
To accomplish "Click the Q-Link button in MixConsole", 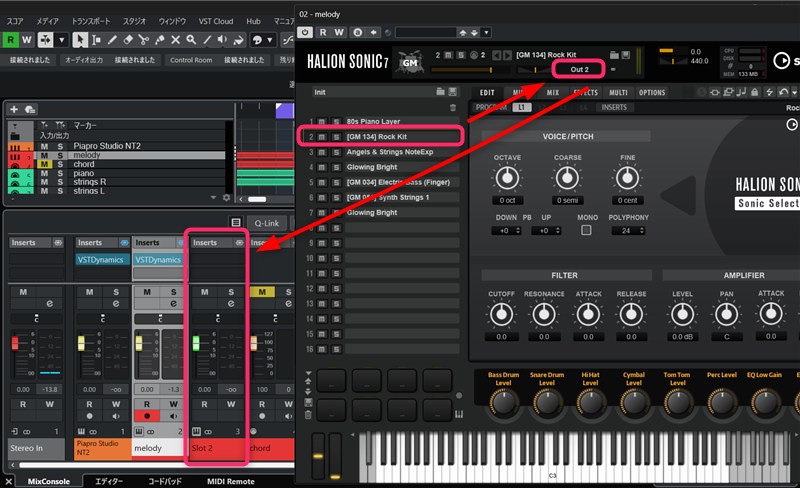I will click(x=267, y=223).
